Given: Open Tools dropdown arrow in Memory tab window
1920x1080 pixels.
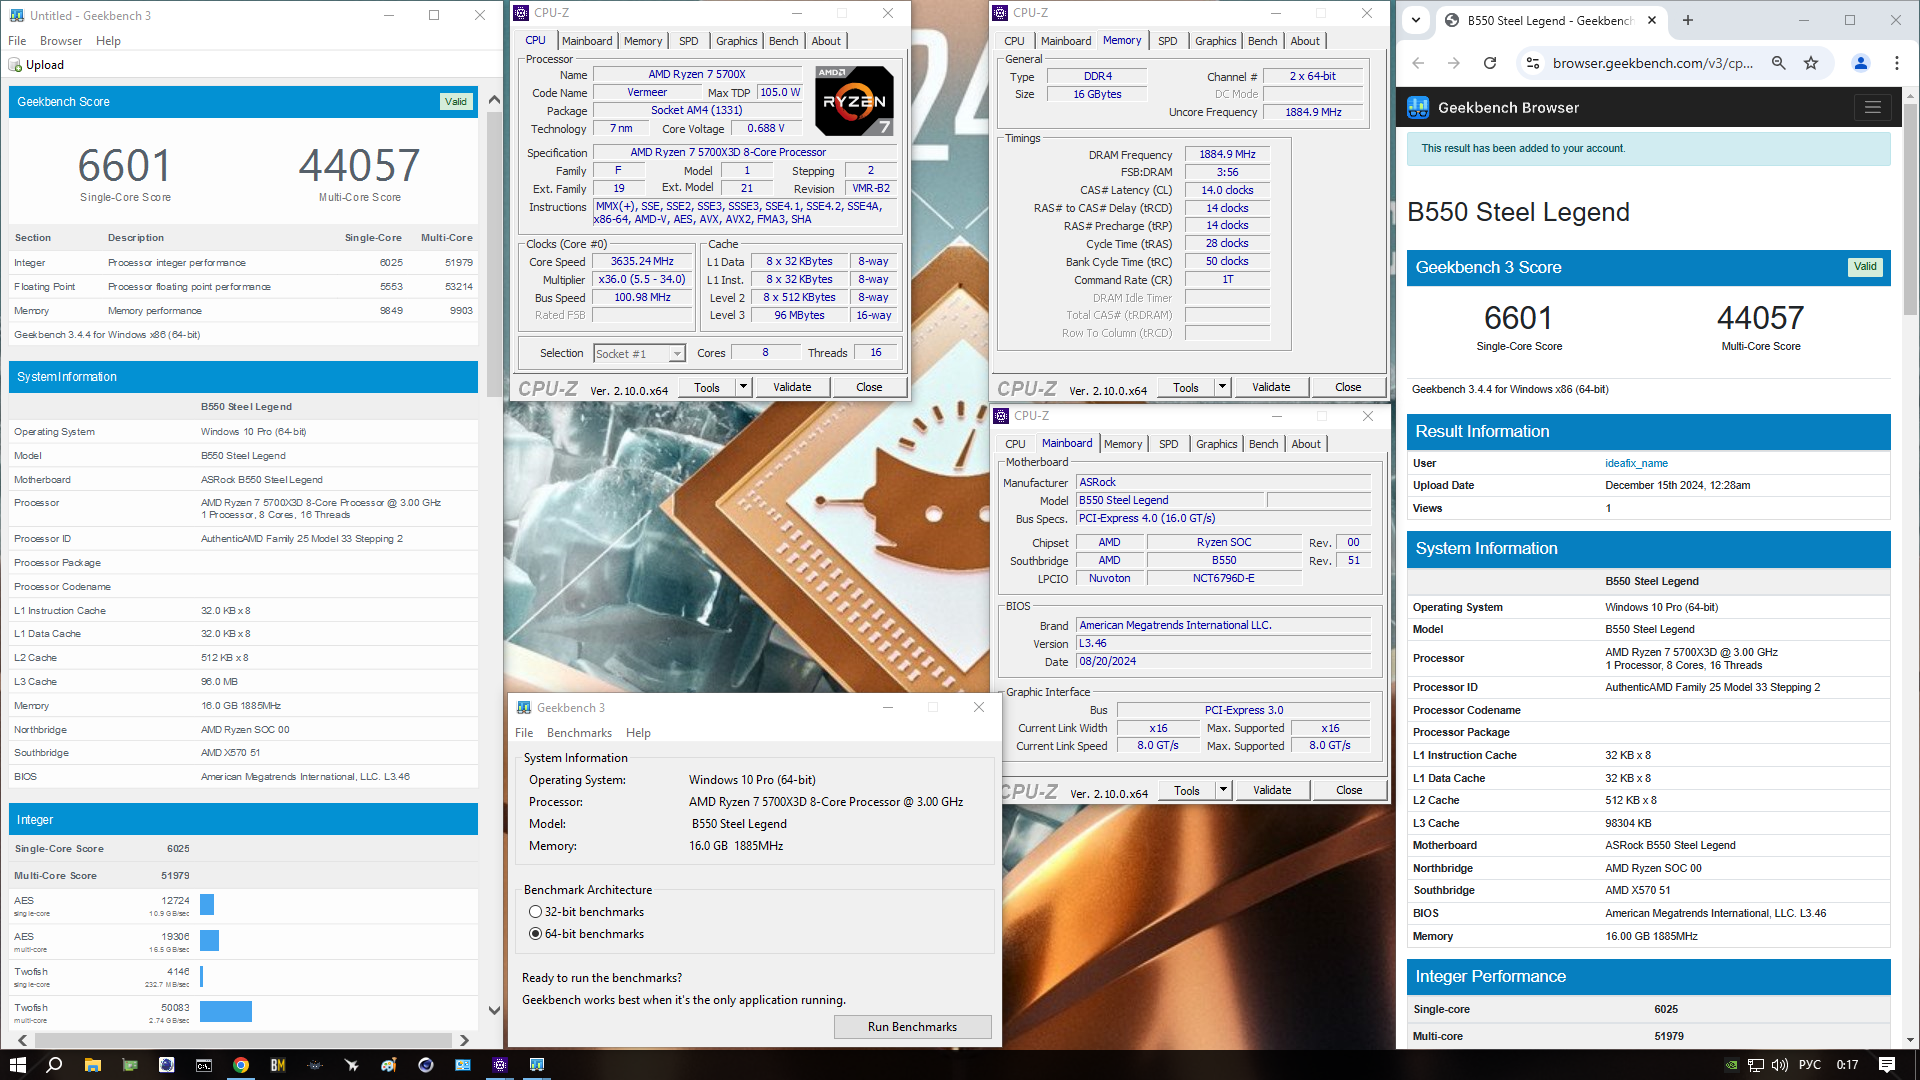Looking at the screenshot, I should pos(1222,387).
